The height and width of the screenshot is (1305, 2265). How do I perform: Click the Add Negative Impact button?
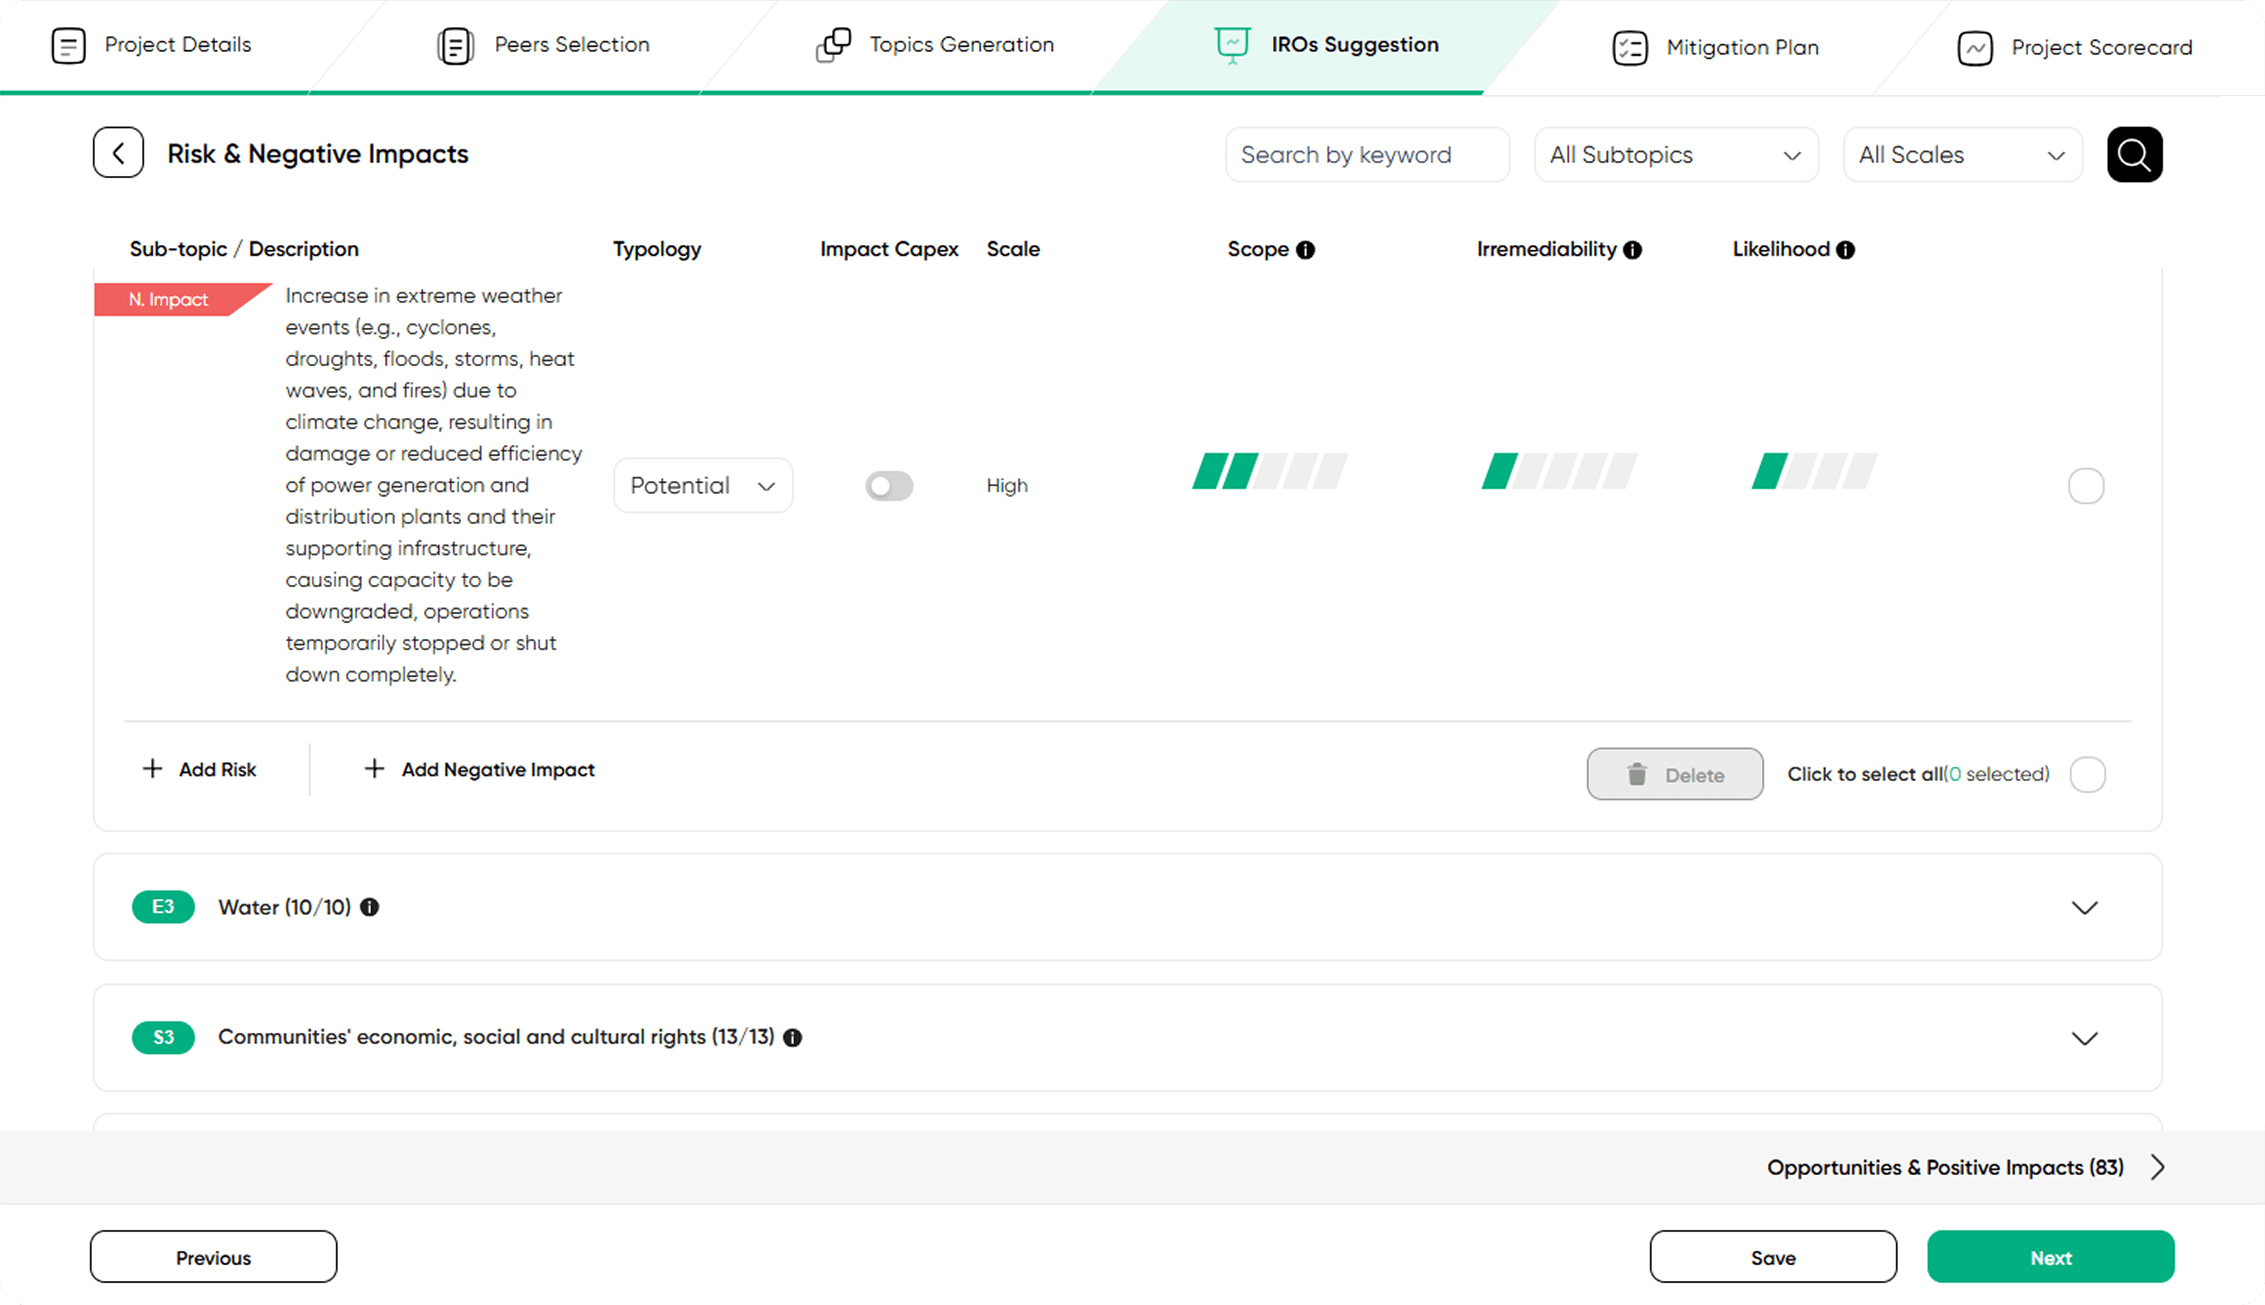tap(479, 769)
